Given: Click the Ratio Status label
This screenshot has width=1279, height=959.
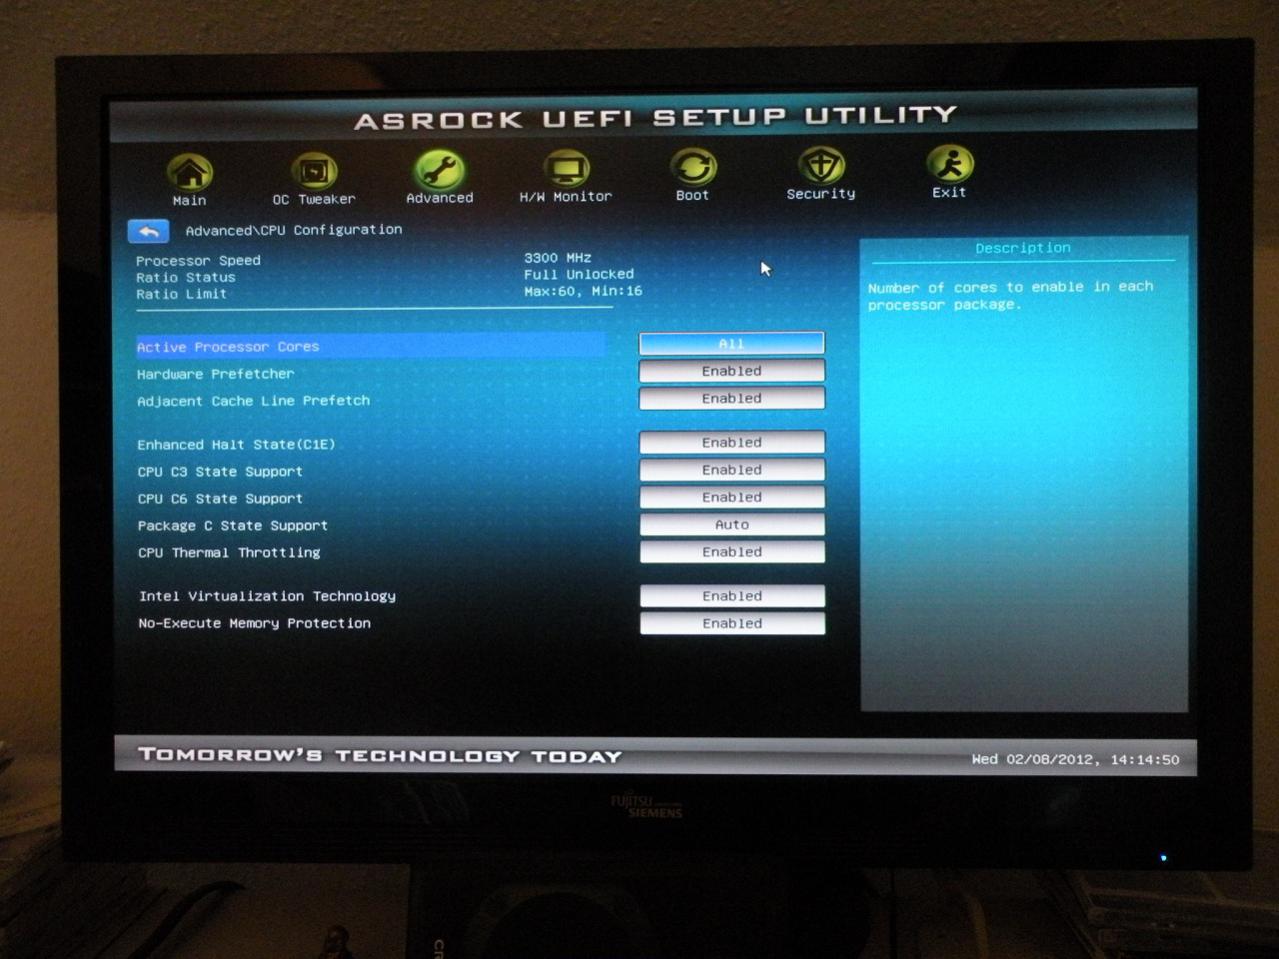Looking at the screenshot, I should pos(186,278).
